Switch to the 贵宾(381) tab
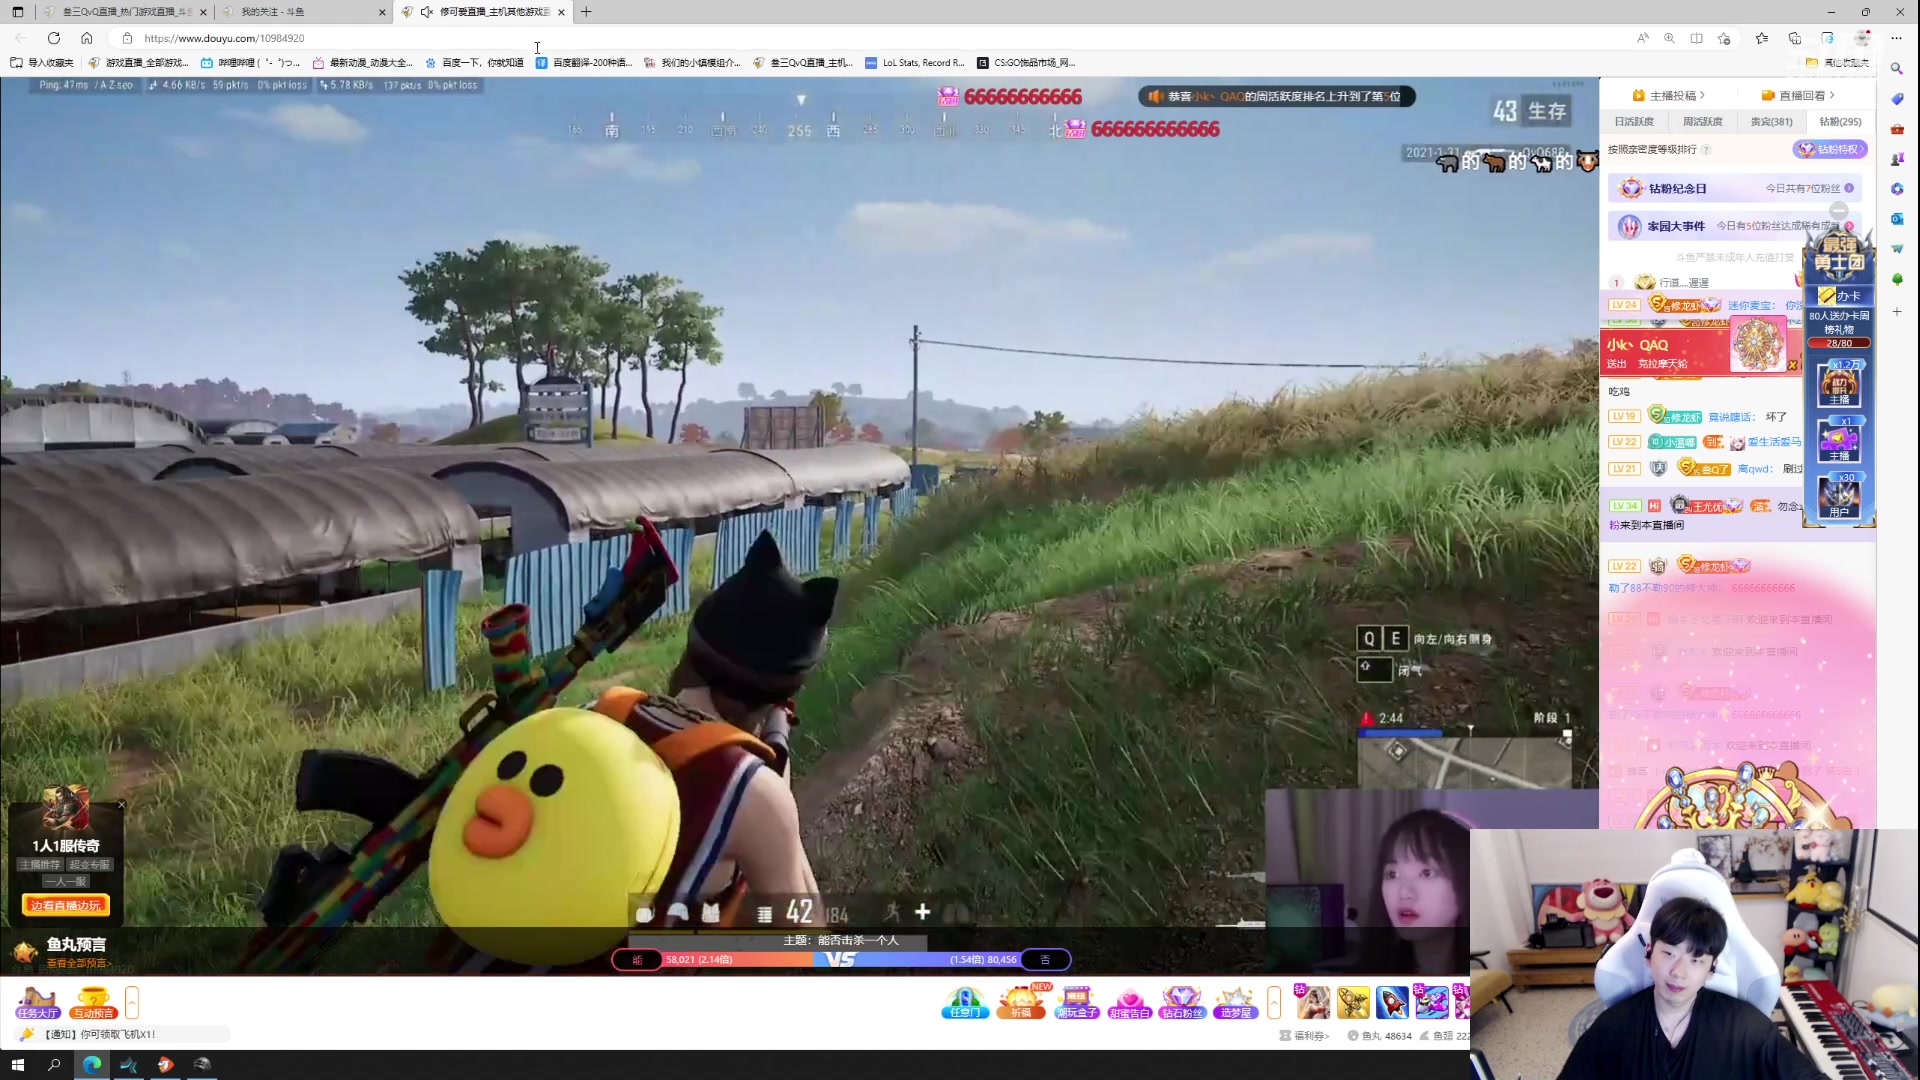The image size is (1920, 1080). click(1771, 121)
